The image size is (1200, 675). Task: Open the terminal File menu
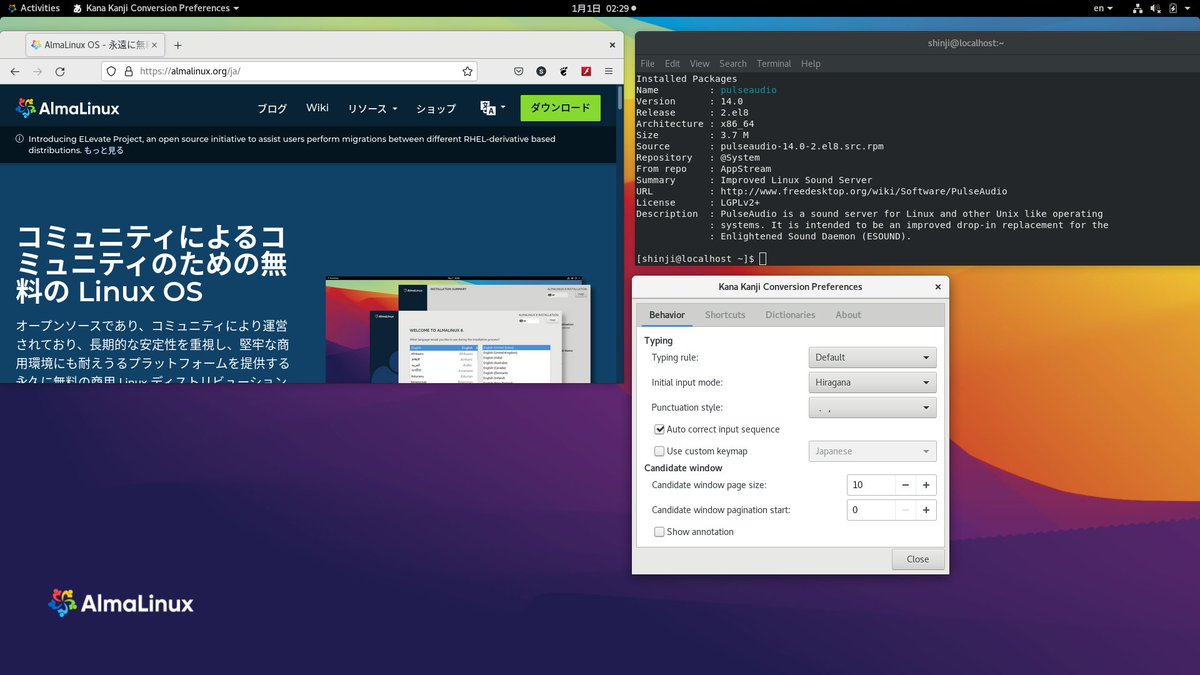click(x=647, y=63)
